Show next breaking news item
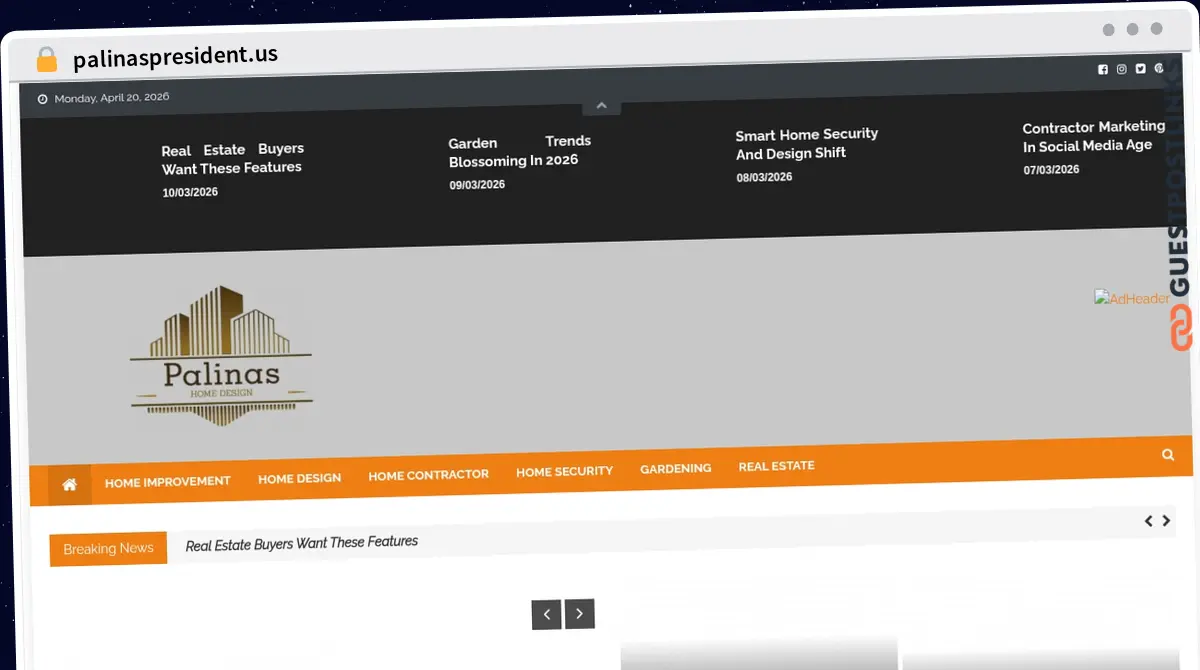Screen dimensions: 1200x670 tap(1166, 521)
